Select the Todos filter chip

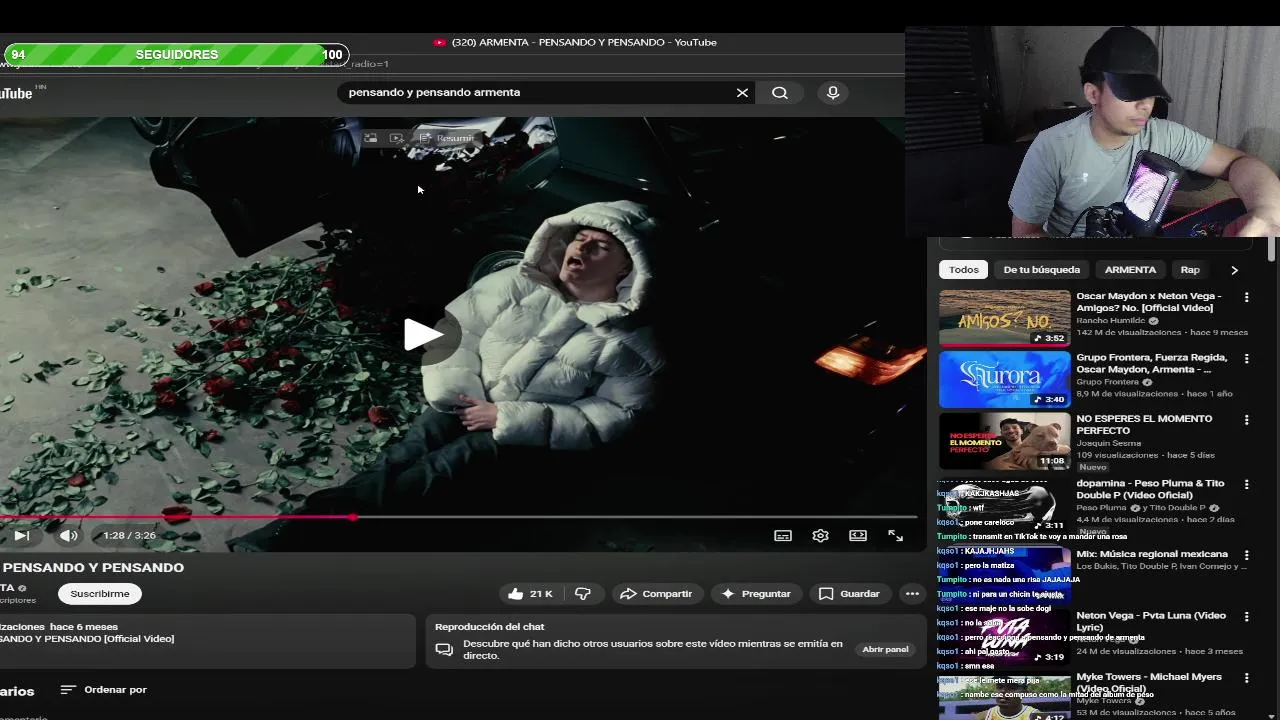click(x=964, y=270)
